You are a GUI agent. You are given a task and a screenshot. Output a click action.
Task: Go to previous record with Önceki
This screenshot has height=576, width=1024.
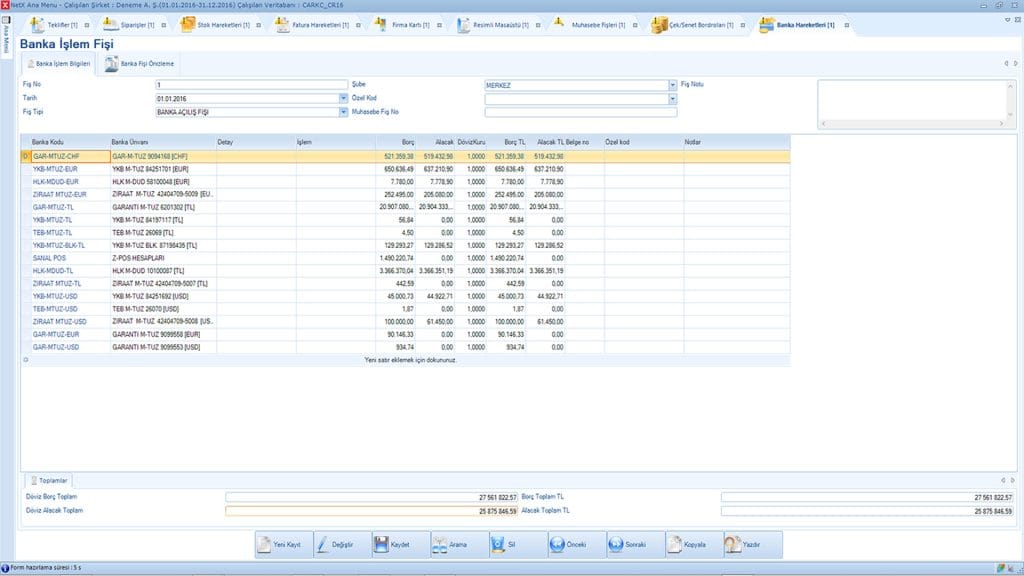point(571,545)
